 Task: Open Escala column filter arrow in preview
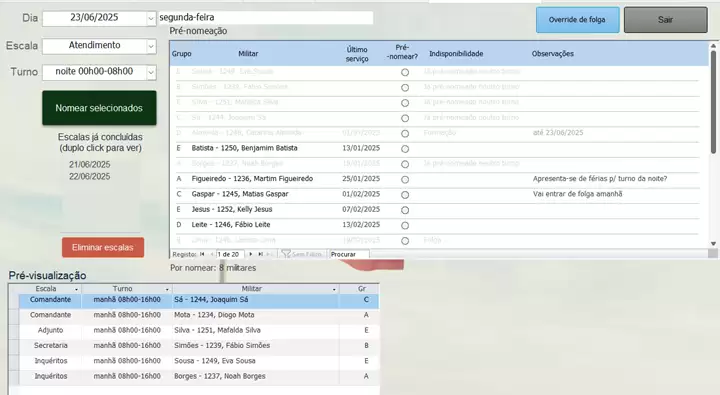[76, 289]
